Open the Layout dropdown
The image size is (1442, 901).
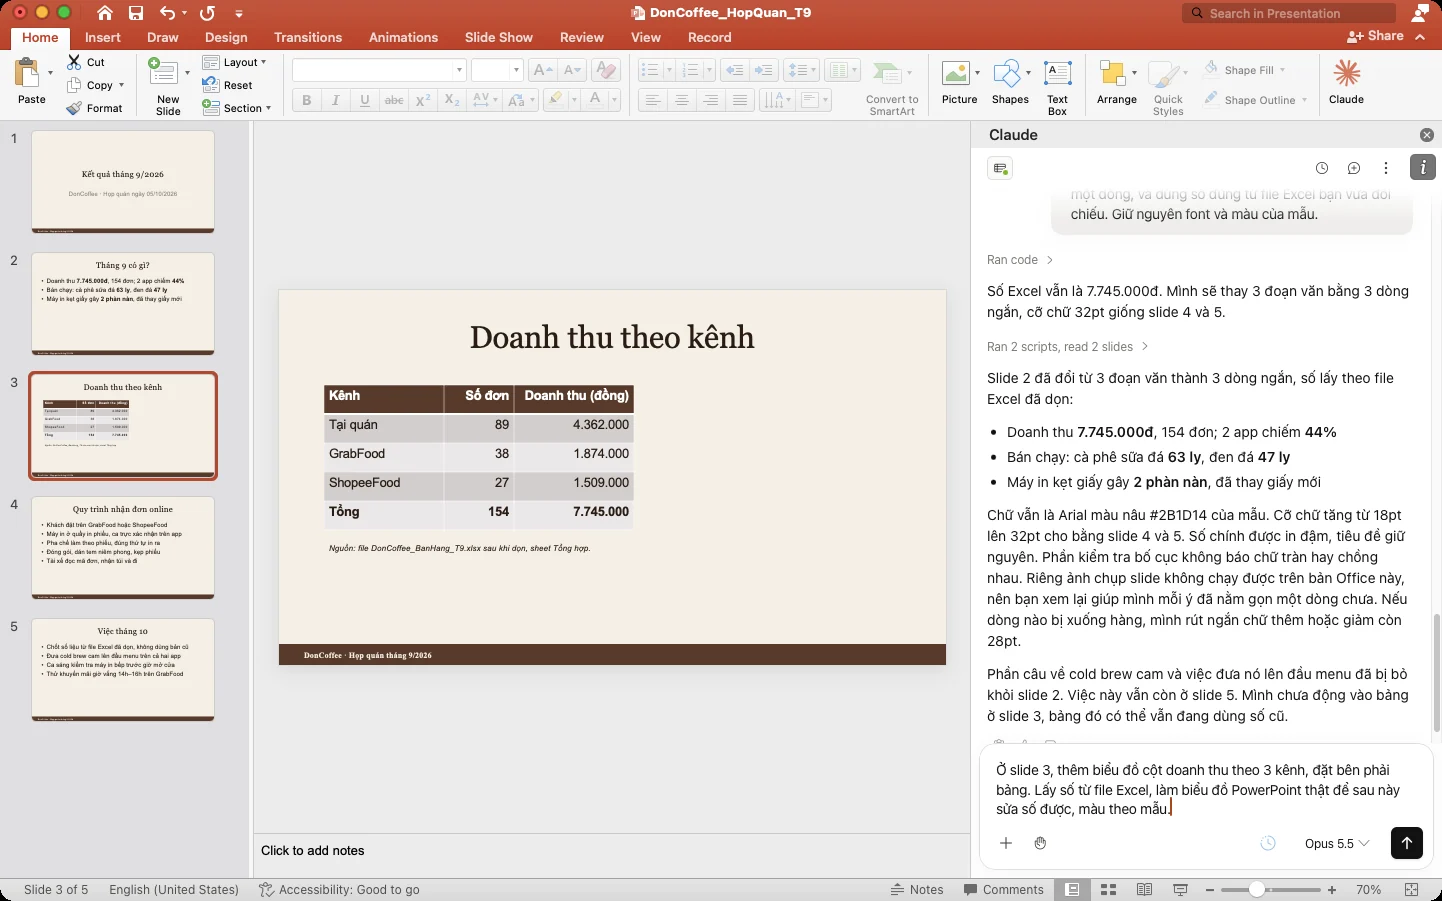pyautogui.click(x=235, y=62)
